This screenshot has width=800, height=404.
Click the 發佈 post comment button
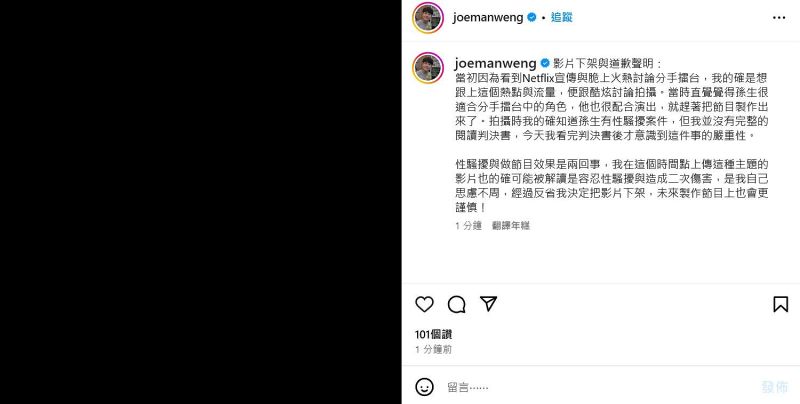(774, 387)
